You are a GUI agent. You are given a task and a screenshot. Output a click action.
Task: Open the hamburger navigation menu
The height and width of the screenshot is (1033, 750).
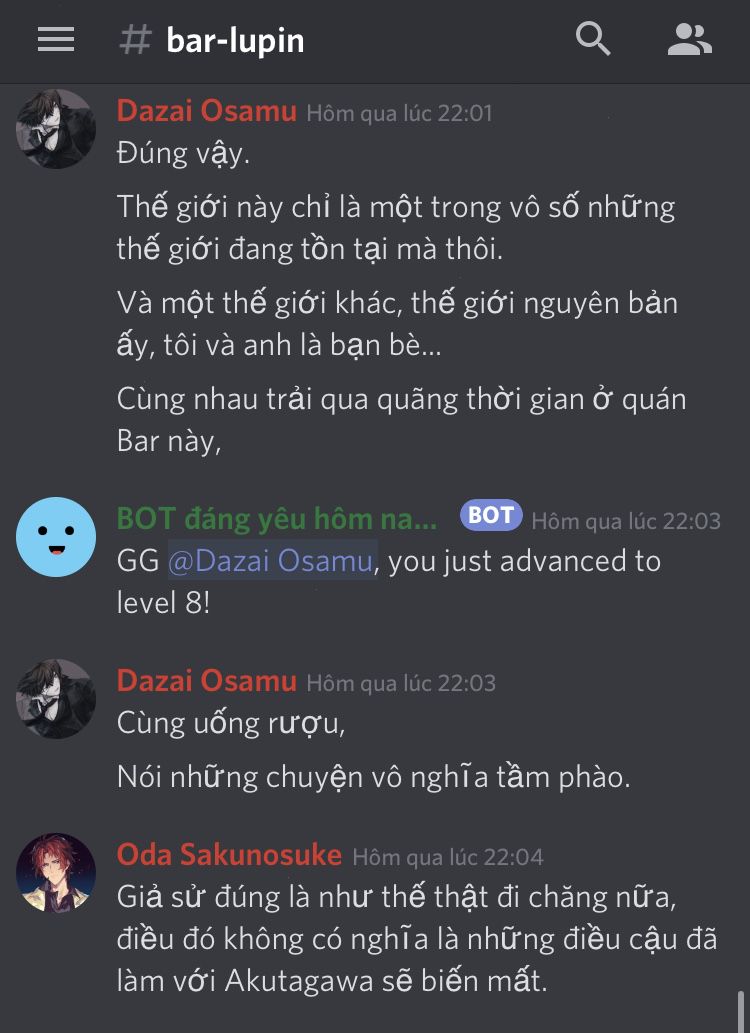coord(56,40)
